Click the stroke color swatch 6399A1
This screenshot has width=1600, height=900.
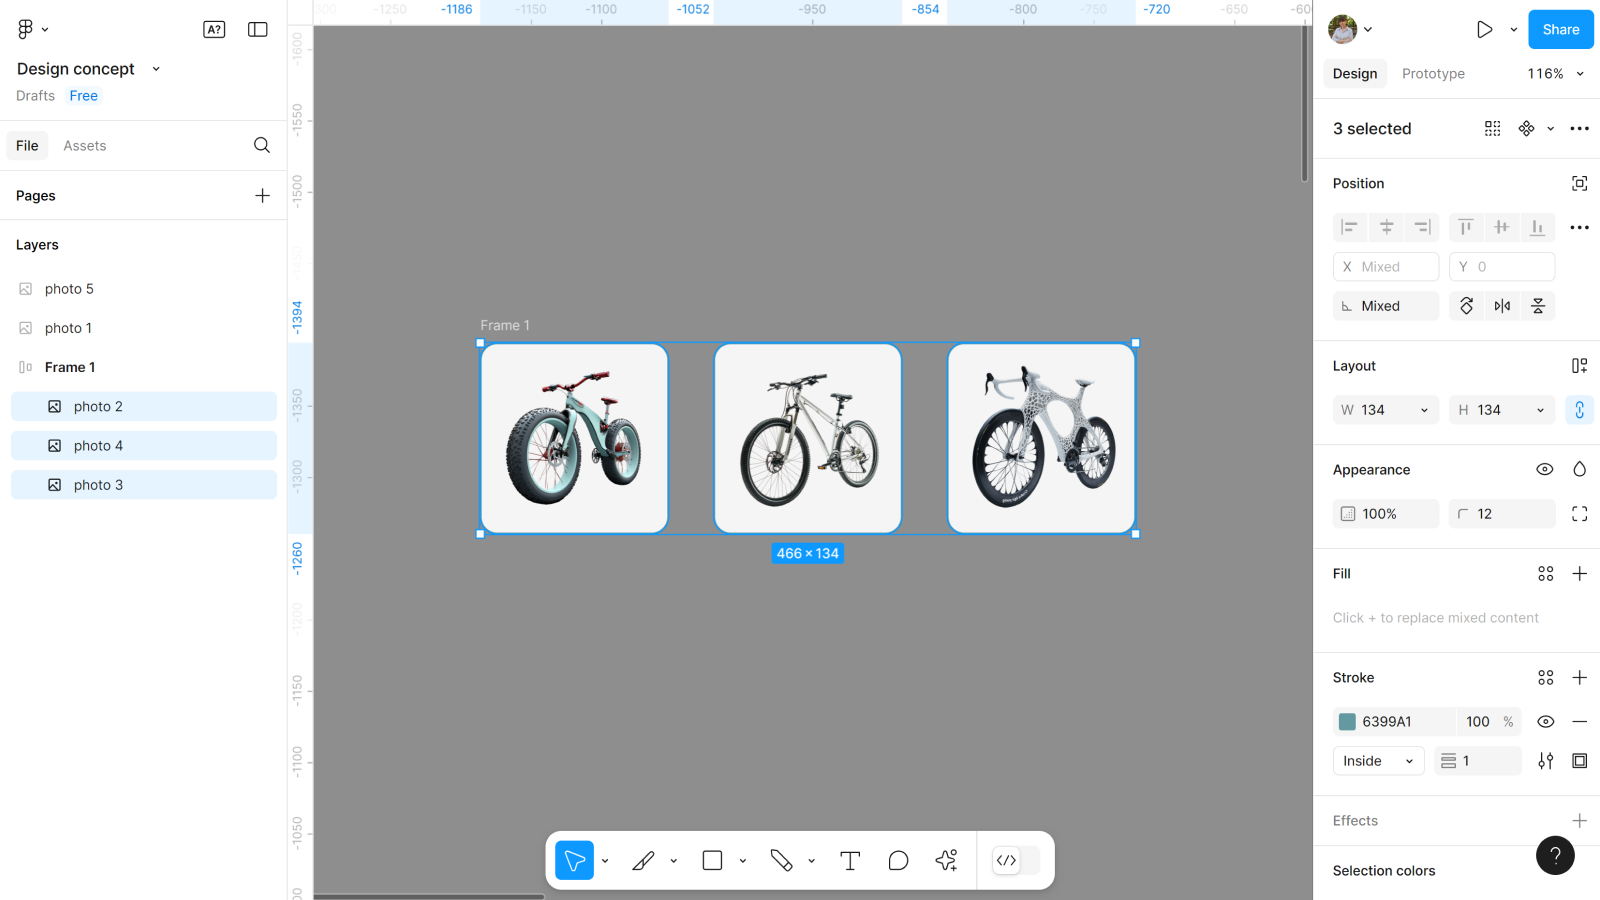(x=1347, y=721)
